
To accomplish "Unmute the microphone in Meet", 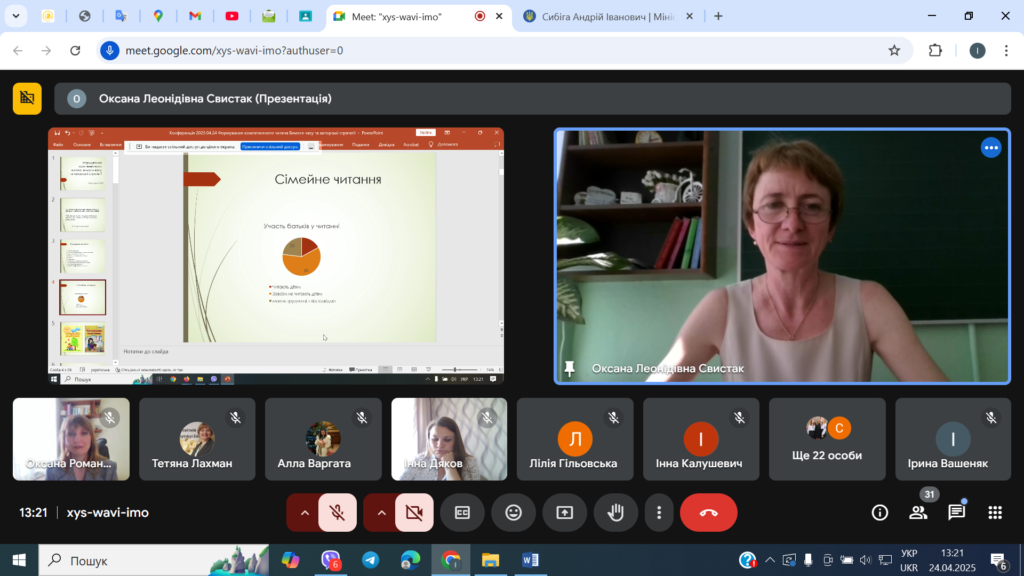I will 337,513.
